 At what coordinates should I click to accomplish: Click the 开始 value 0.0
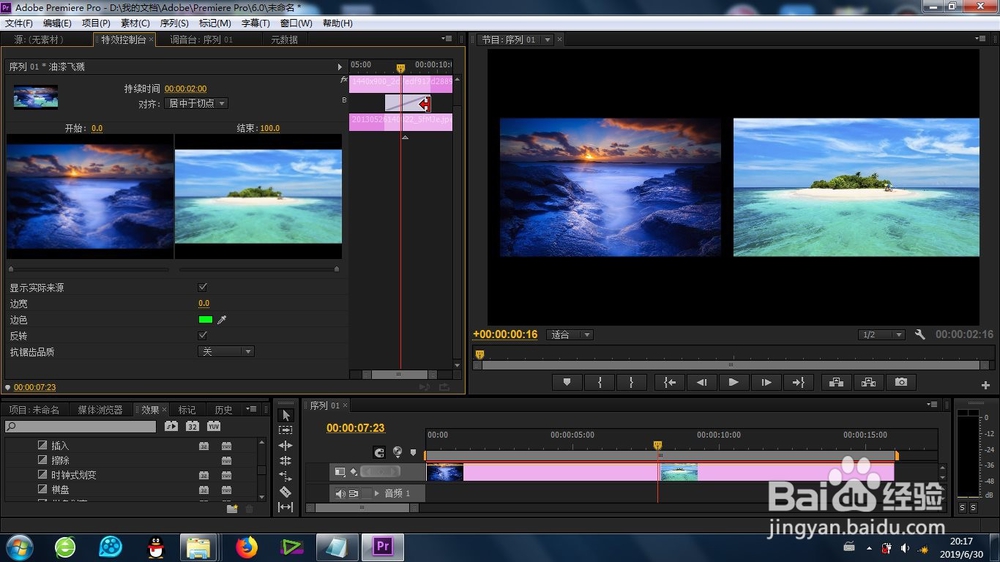pyautogui.click(x=97, y=128)
